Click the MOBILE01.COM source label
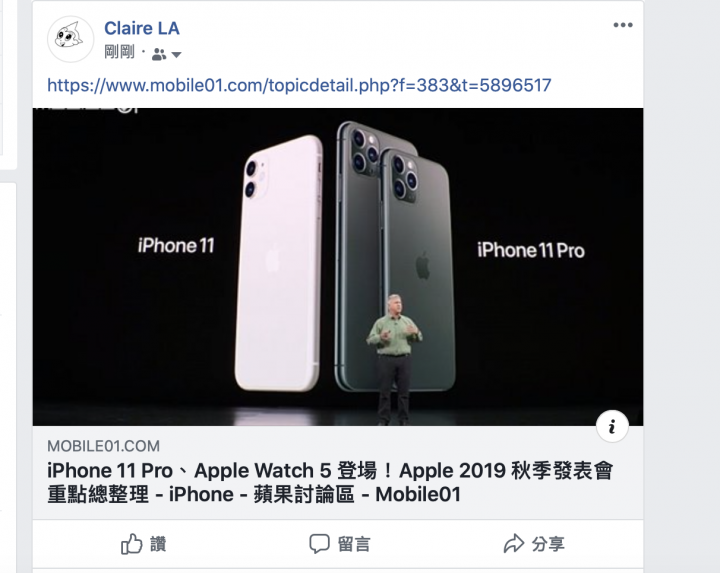The height and width of the screenshot is (573, 720). [x=103, y=446]
